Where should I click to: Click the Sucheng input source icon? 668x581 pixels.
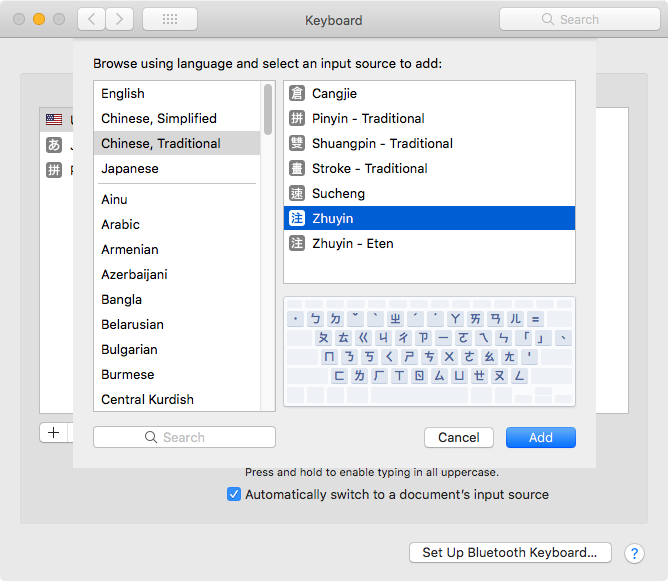tap(297, 193)
